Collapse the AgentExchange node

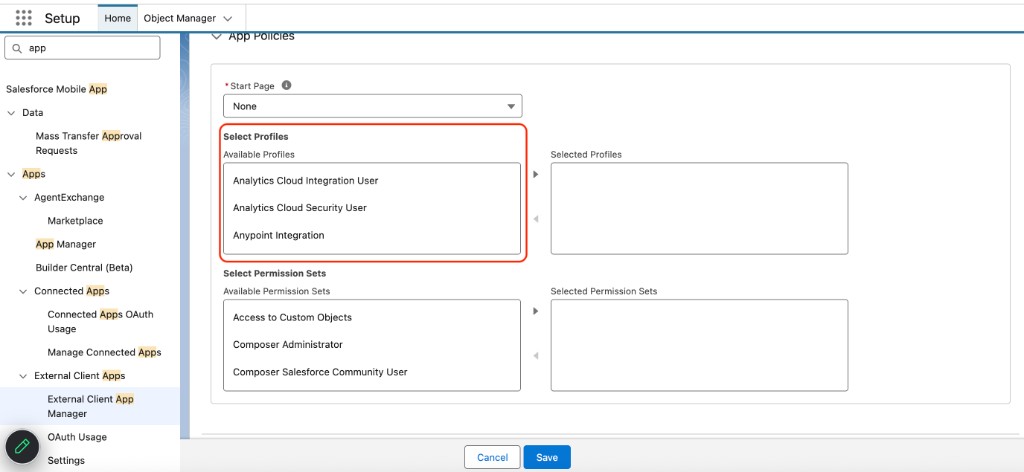click(23, 198)
